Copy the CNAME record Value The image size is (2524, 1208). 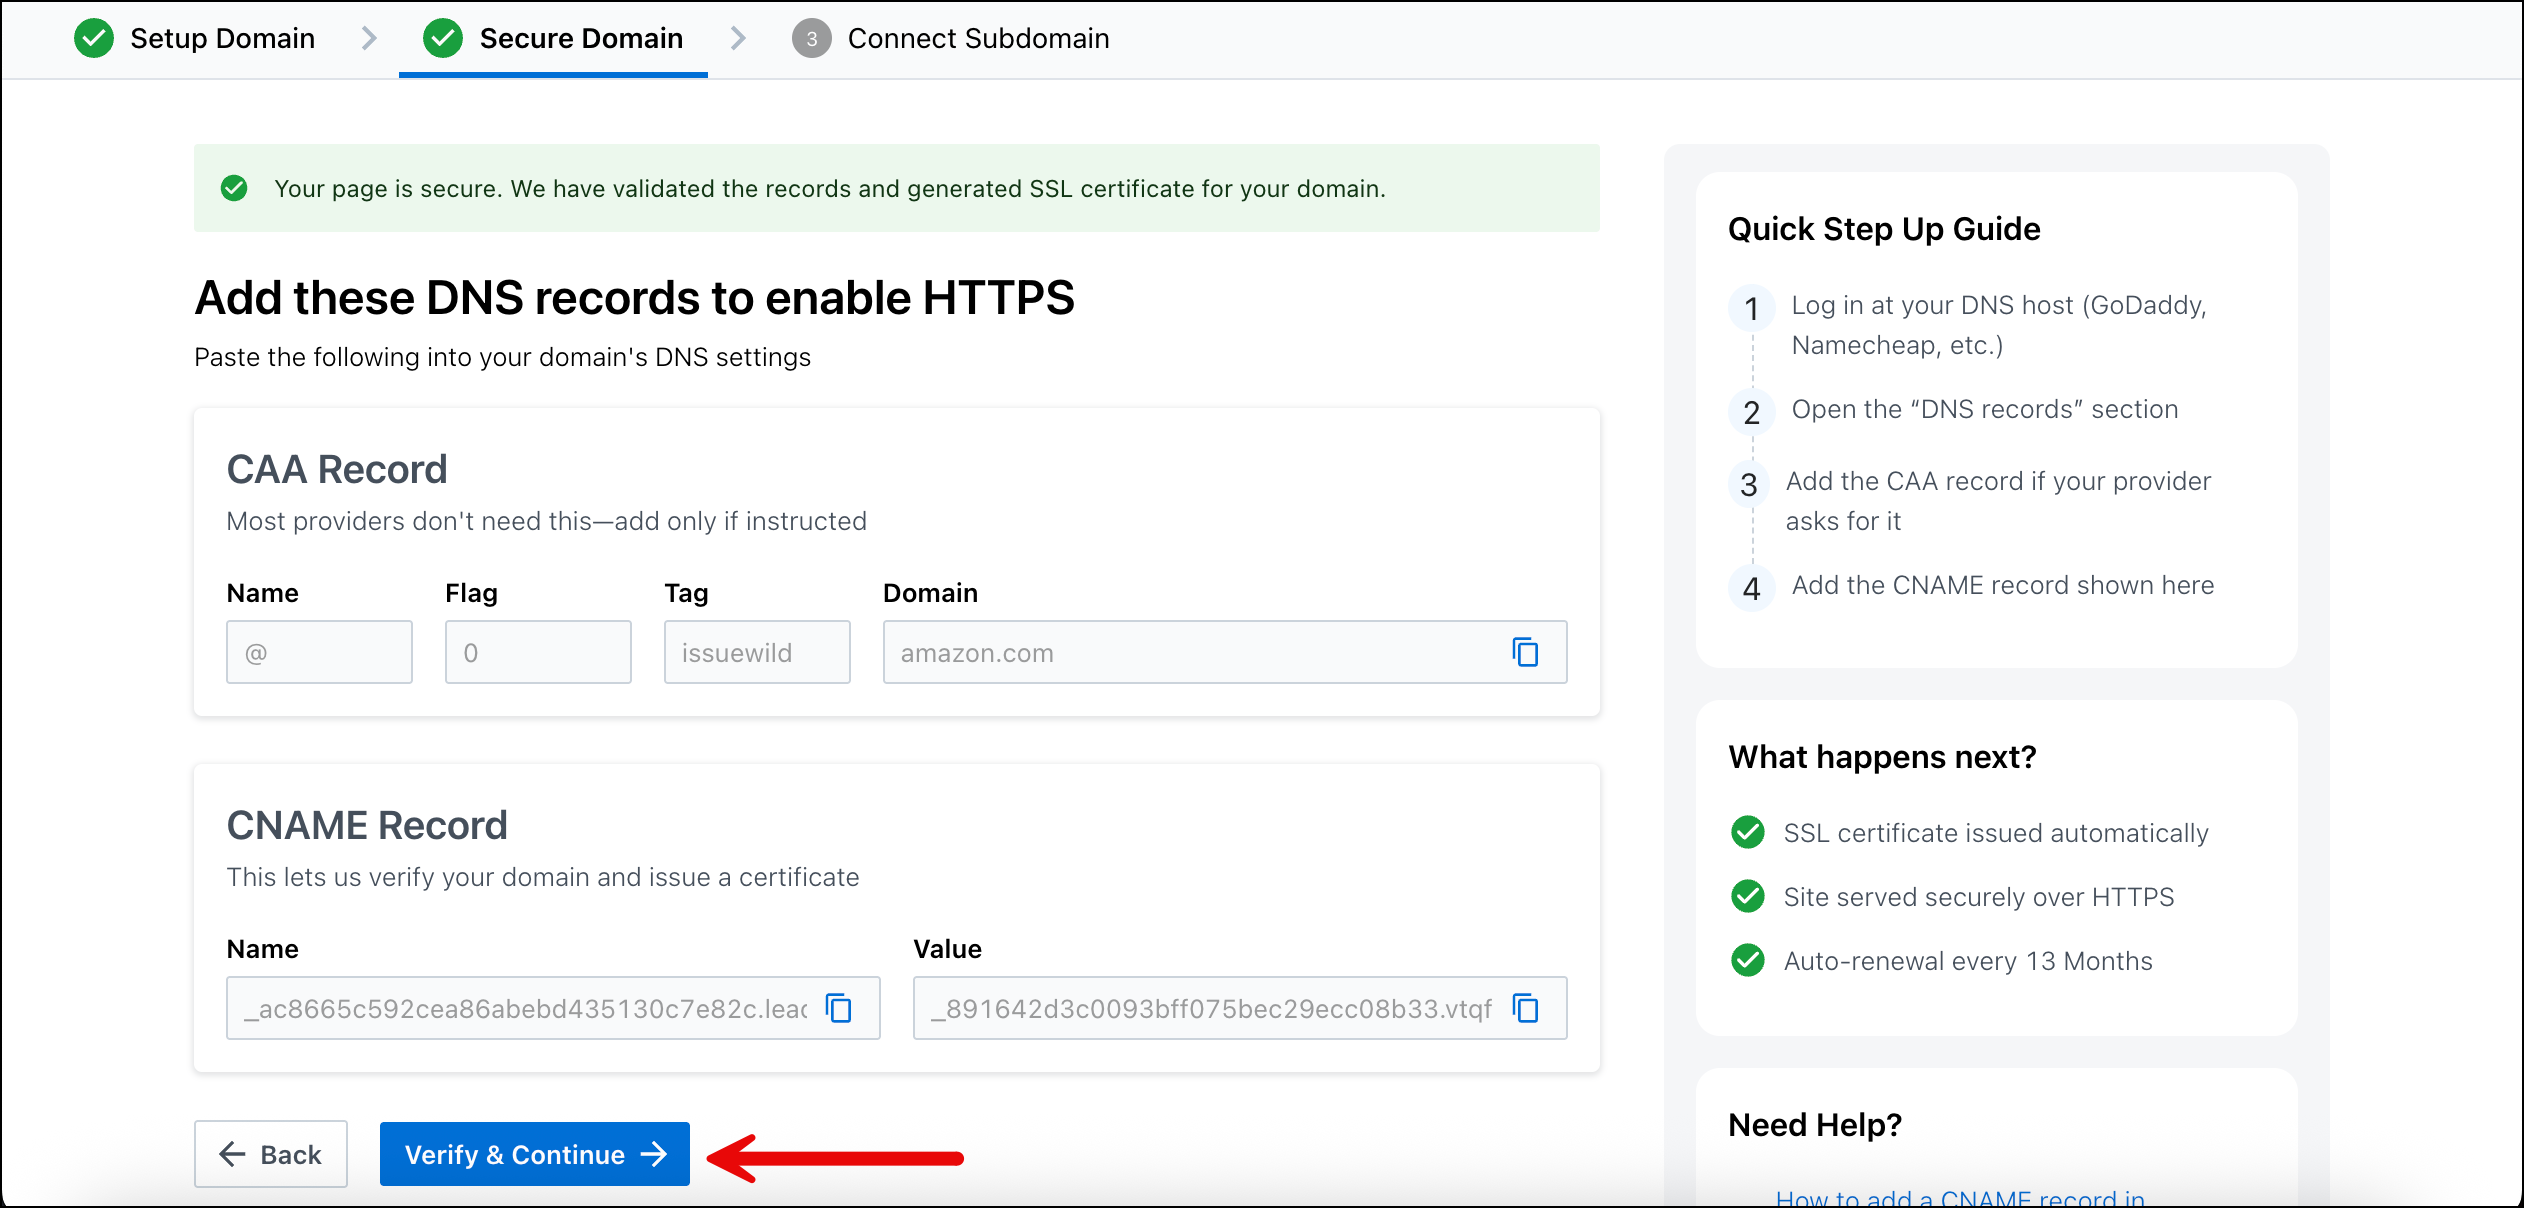(x=1527, y=1008)
